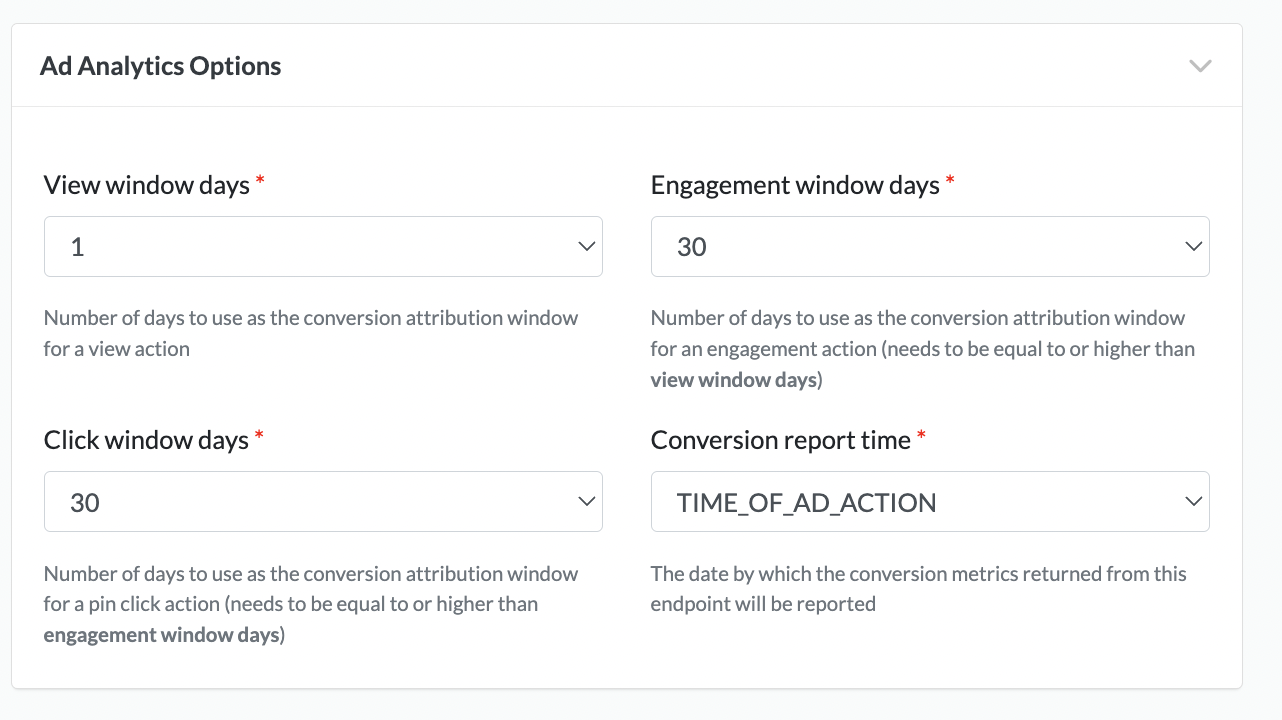Click the red asterisk beside View window days
This screenshot has width=1282, height=720.
coord(261,181)
